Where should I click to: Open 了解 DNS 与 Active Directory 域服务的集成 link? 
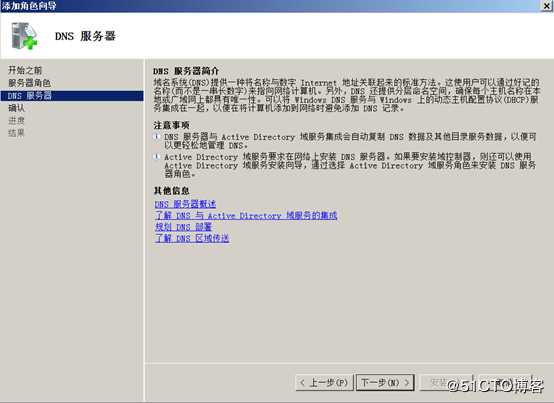point(246,215)
